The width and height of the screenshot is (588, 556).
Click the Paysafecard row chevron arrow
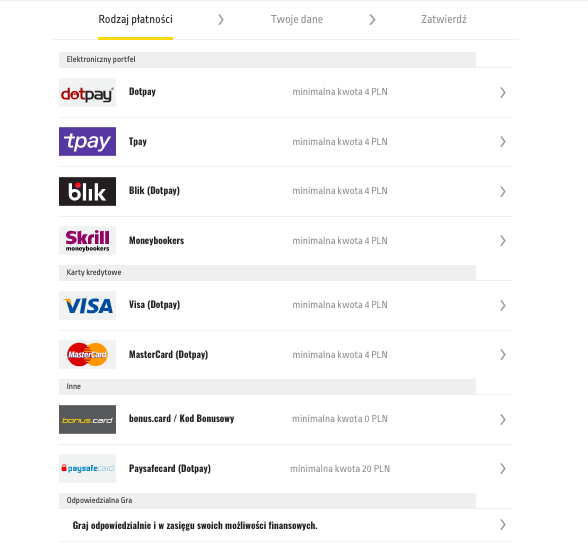click(x=503, y=468)
